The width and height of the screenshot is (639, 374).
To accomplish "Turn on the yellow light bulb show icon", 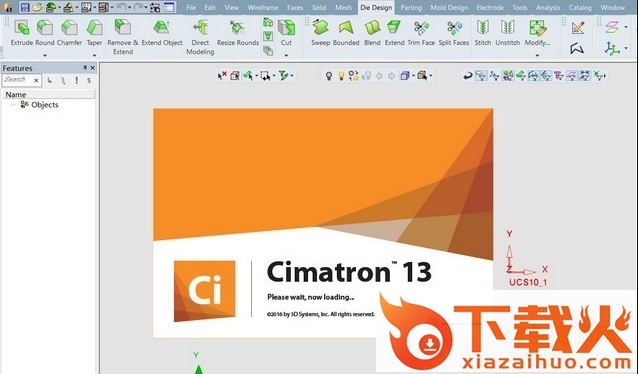I will [342, 75].
